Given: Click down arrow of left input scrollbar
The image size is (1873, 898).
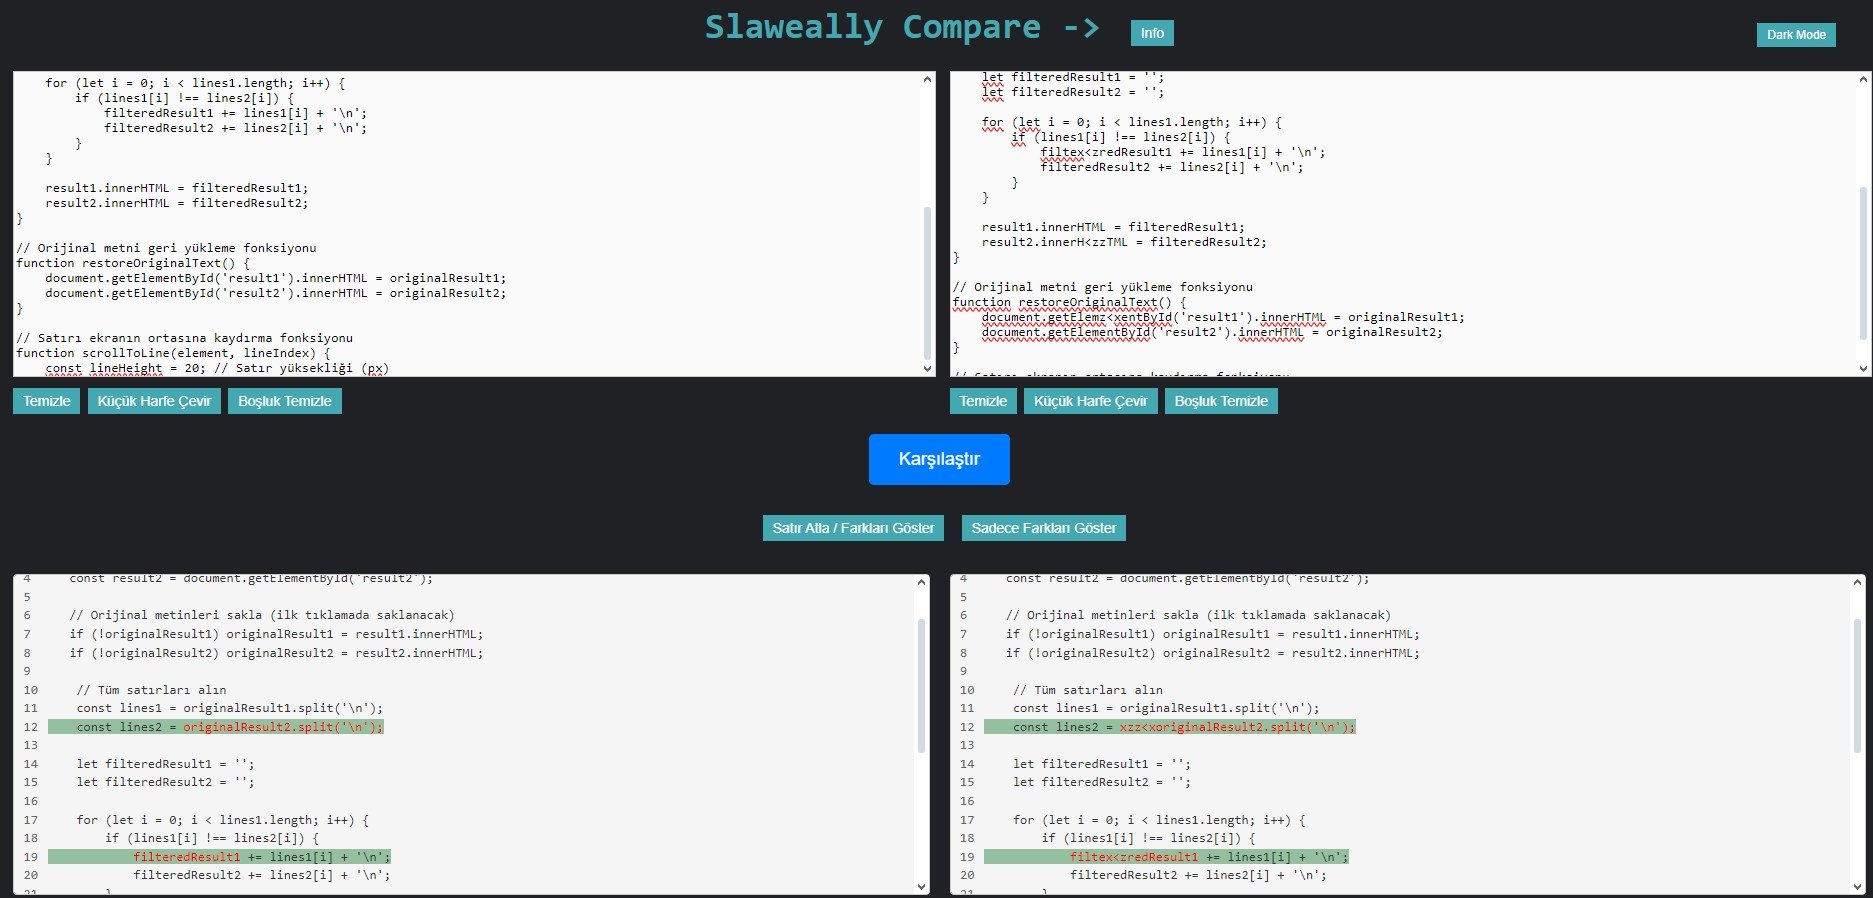Looking at the screenshot, I should 928,368.
